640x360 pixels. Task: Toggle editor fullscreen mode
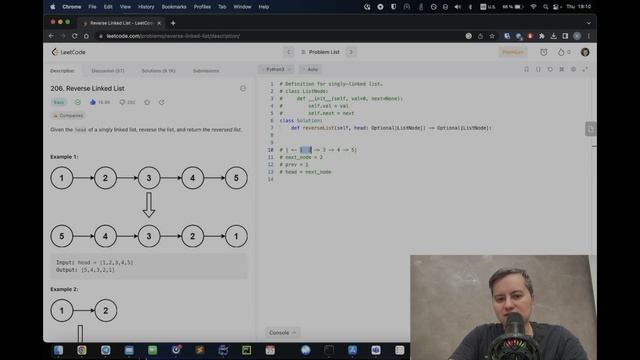[585, 69]
